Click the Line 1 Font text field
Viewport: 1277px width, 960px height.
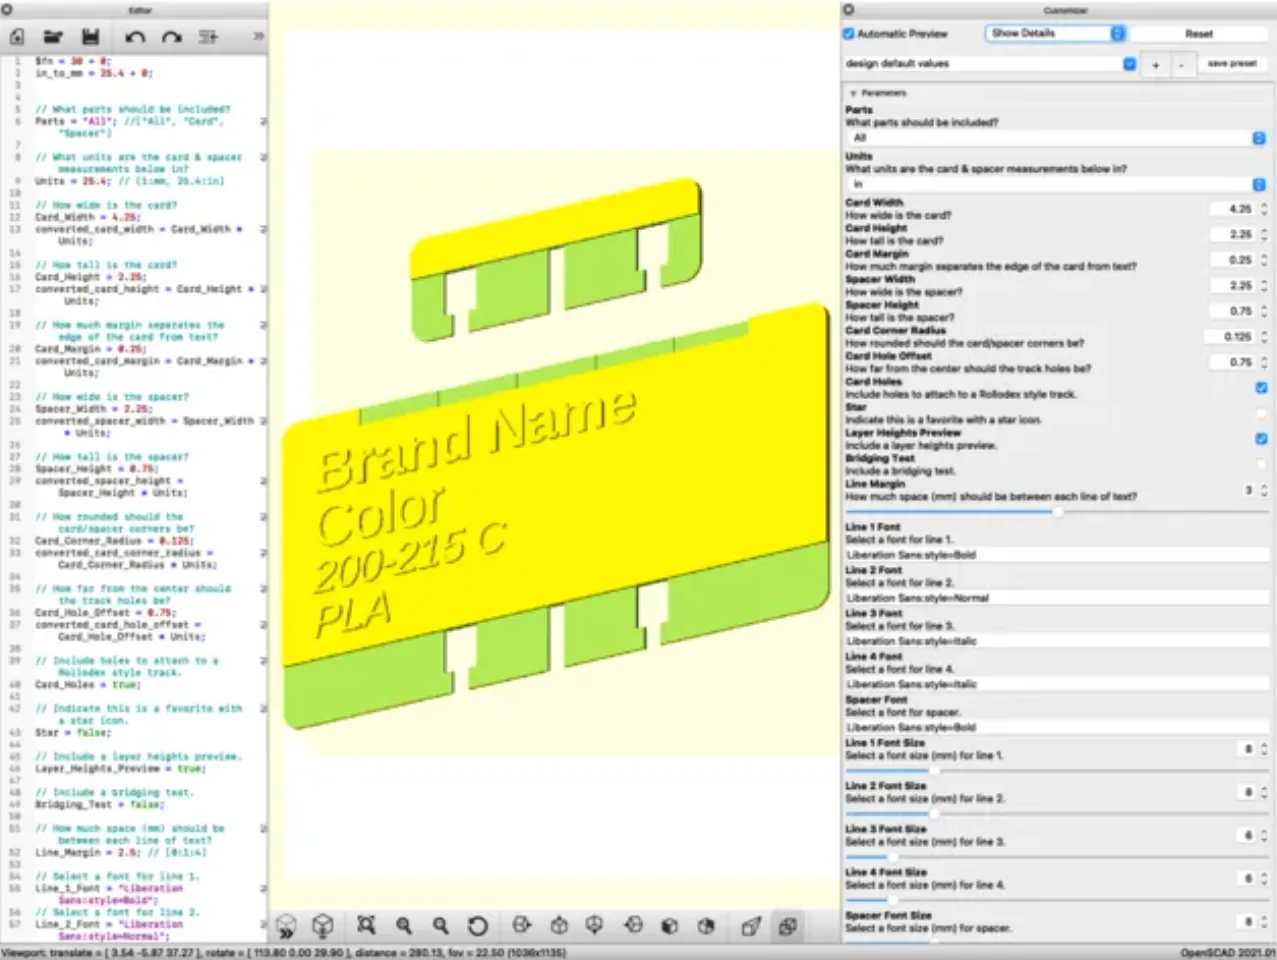tap(1056, 554)
